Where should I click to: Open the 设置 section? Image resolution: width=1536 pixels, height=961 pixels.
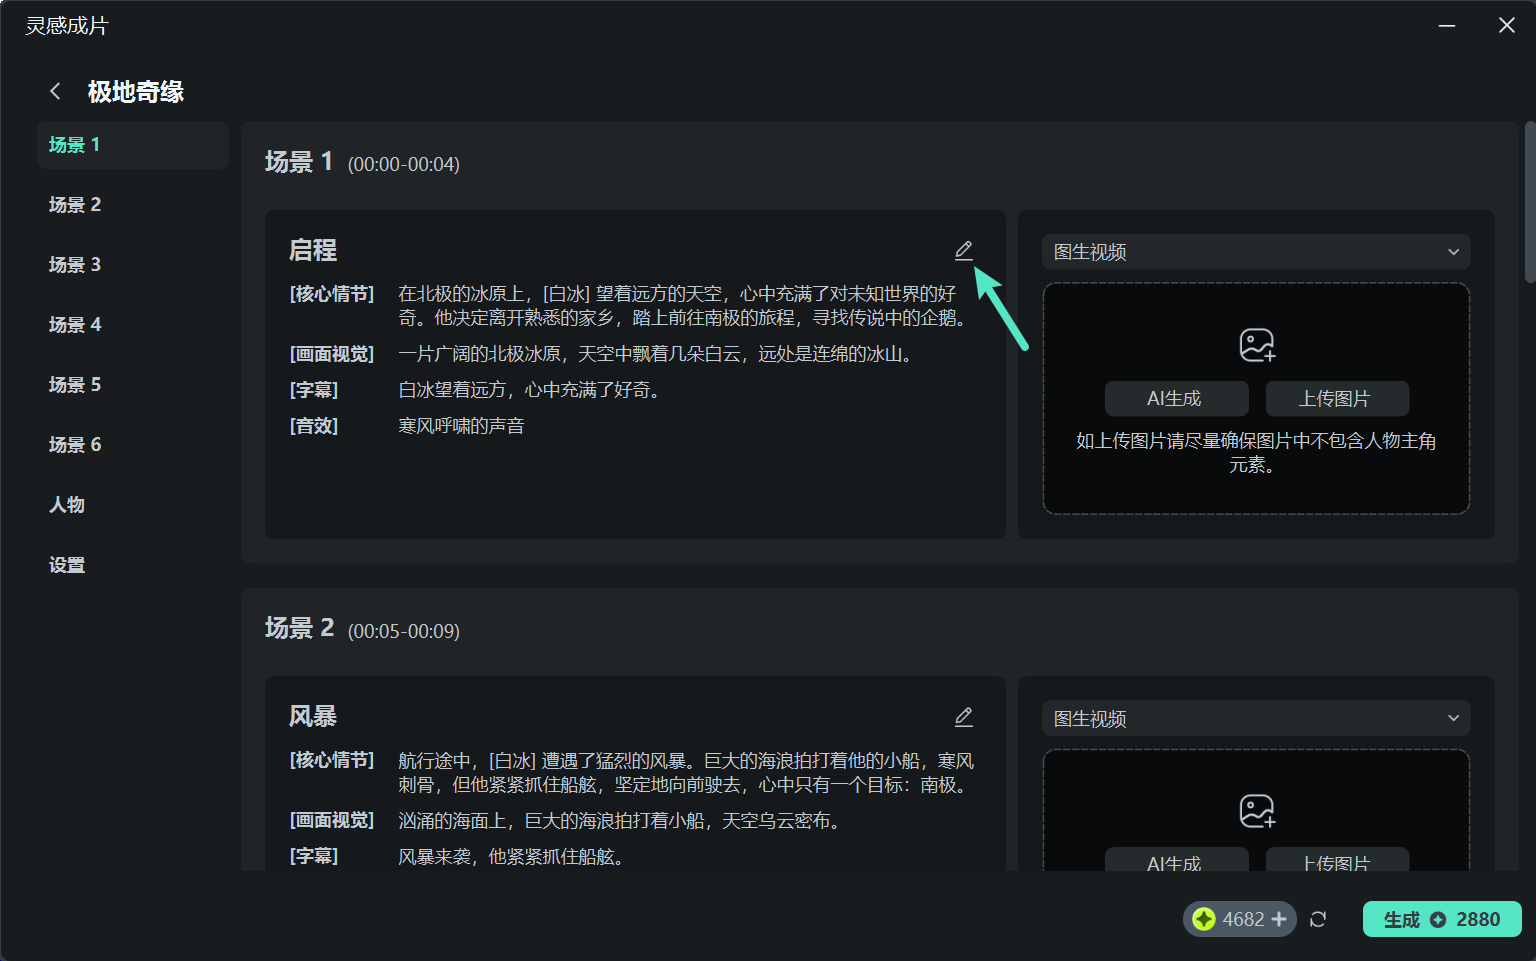133,565
